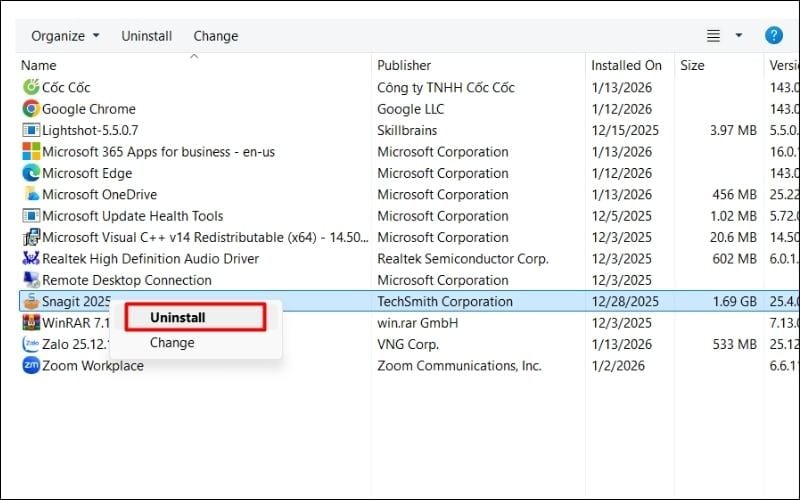Click the Cốc Cốc browser icon
The width and height of the screenshot is (800, 500).
[x=31, y=87]
